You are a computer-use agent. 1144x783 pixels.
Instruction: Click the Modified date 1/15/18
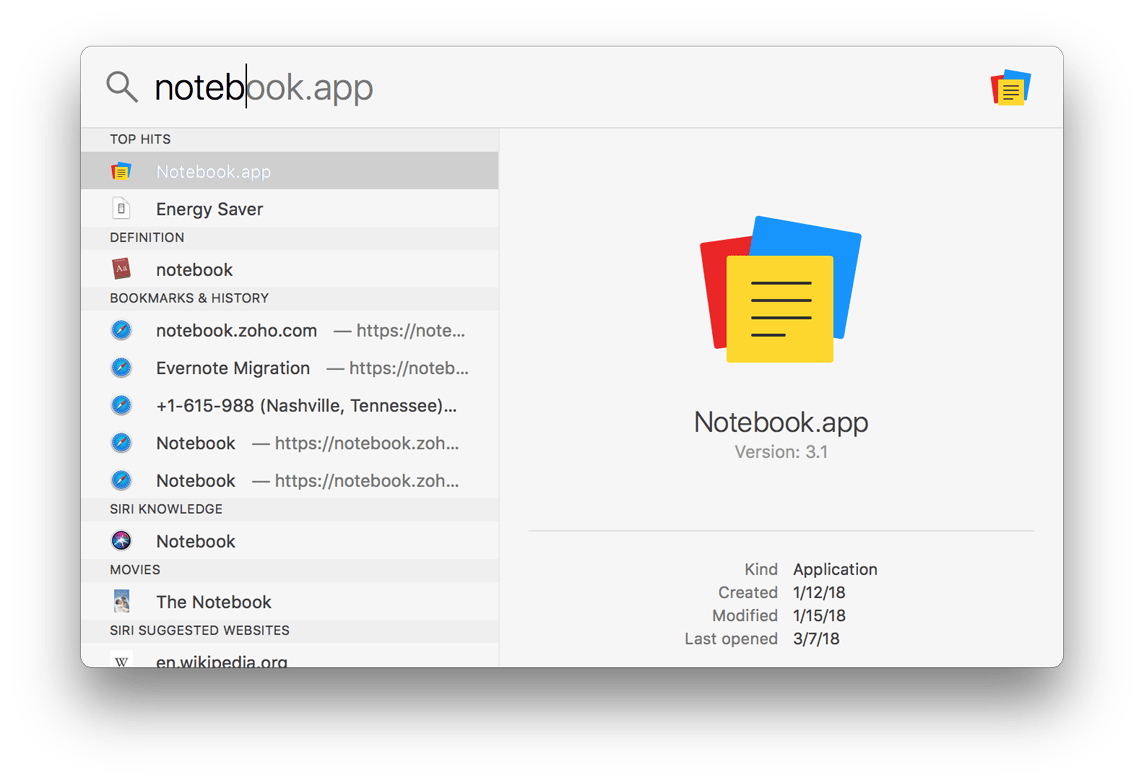tap(819, 616)
